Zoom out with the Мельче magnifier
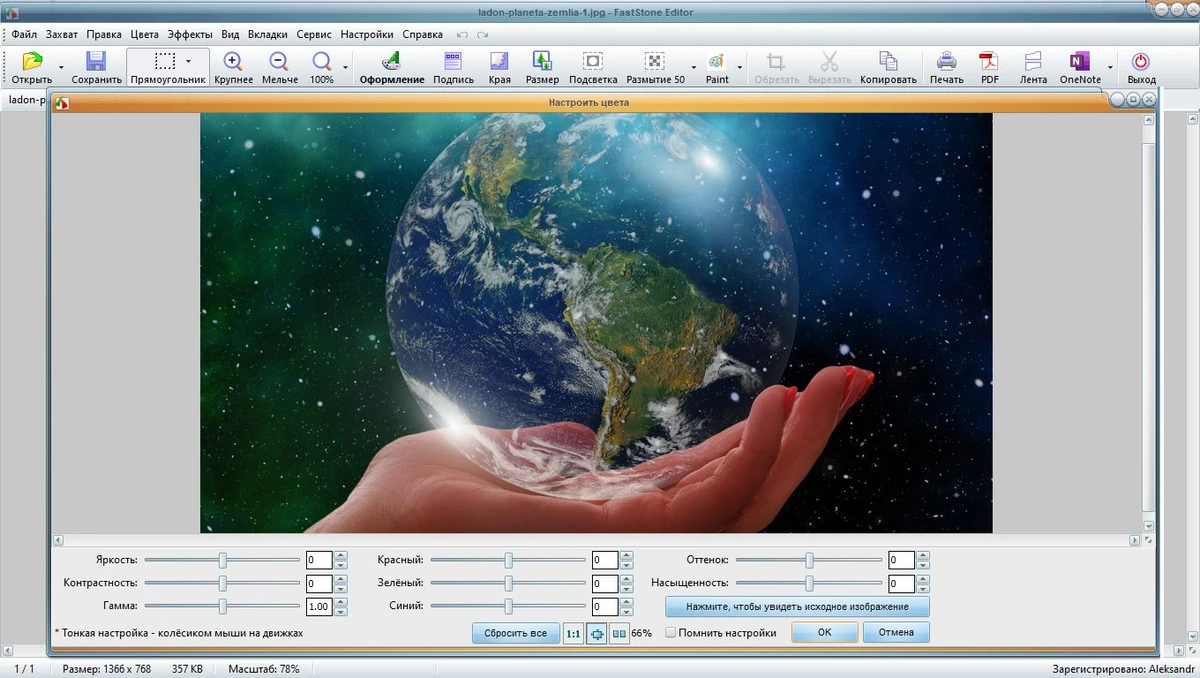The height and width of the screenshot is (678, 1200). tap(280, 62)
